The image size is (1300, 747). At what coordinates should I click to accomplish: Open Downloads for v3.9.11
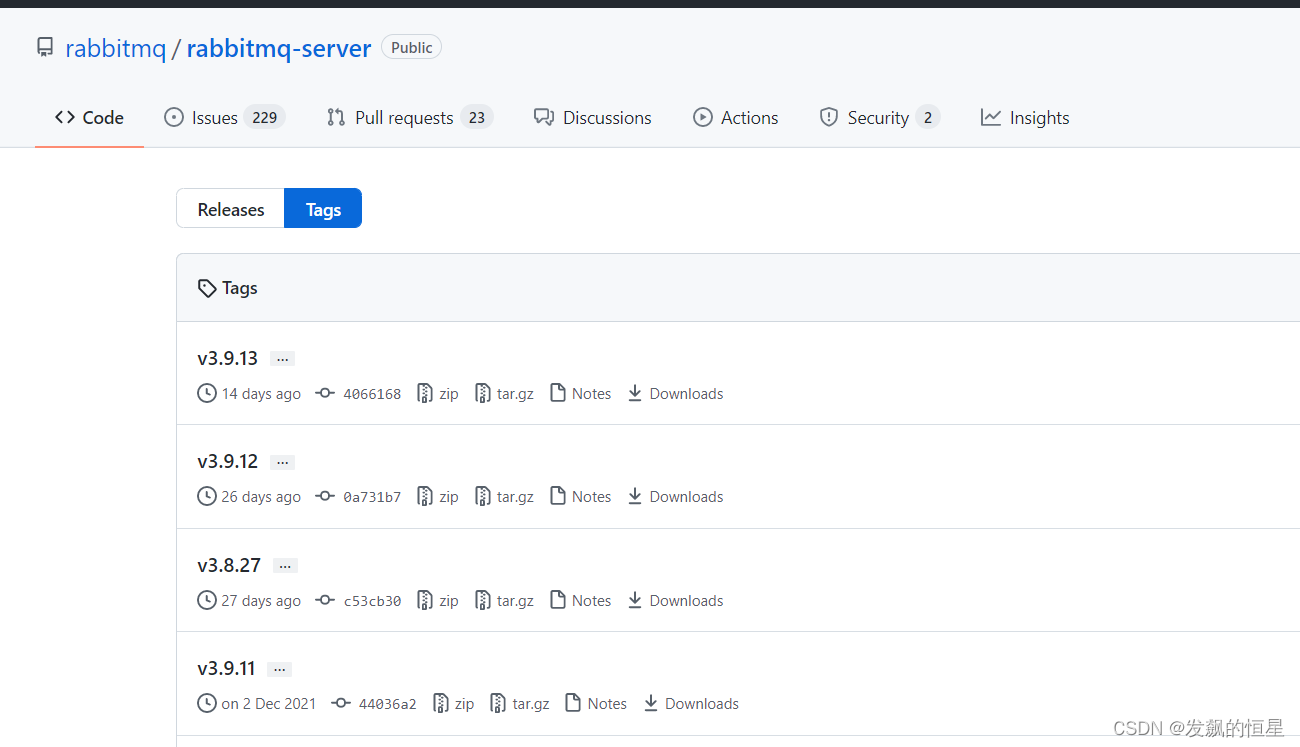(x=690, y=703)
